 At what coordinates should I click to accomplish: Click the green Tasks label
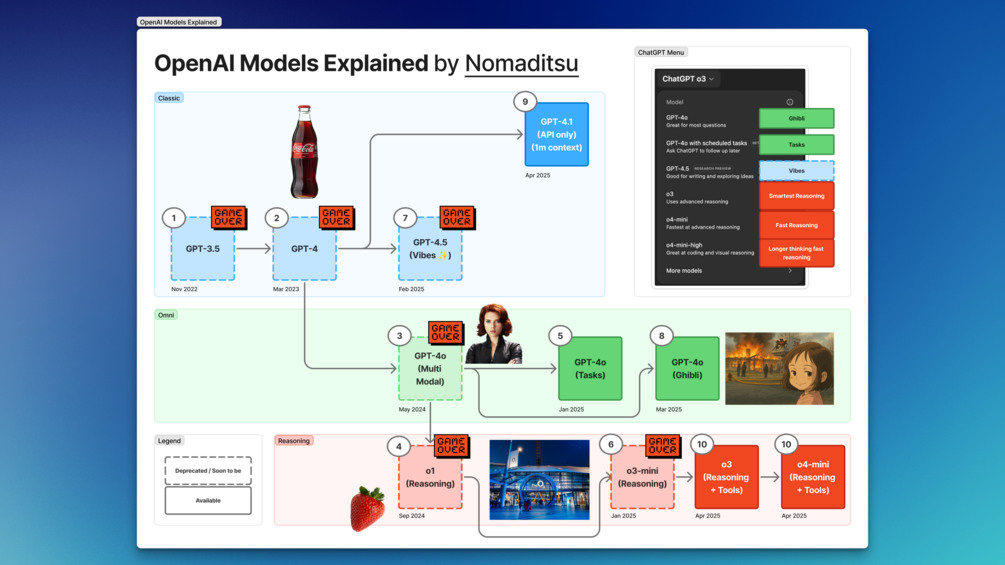coord(797,145)
